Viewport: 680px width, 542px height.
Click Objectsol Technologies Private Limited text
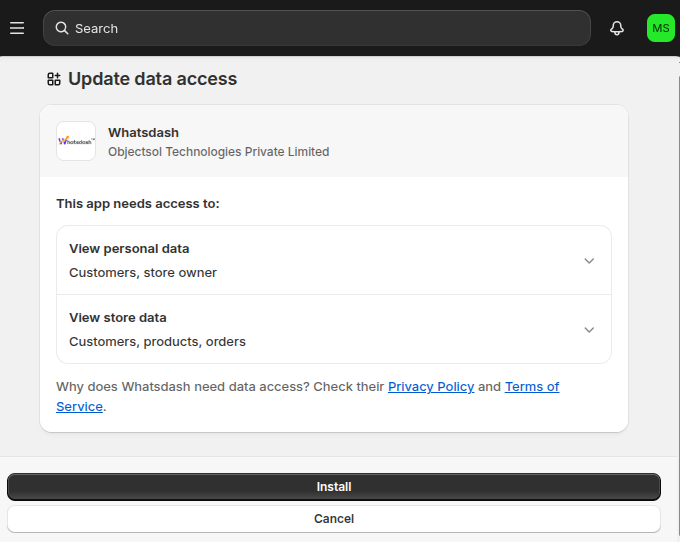218,152
